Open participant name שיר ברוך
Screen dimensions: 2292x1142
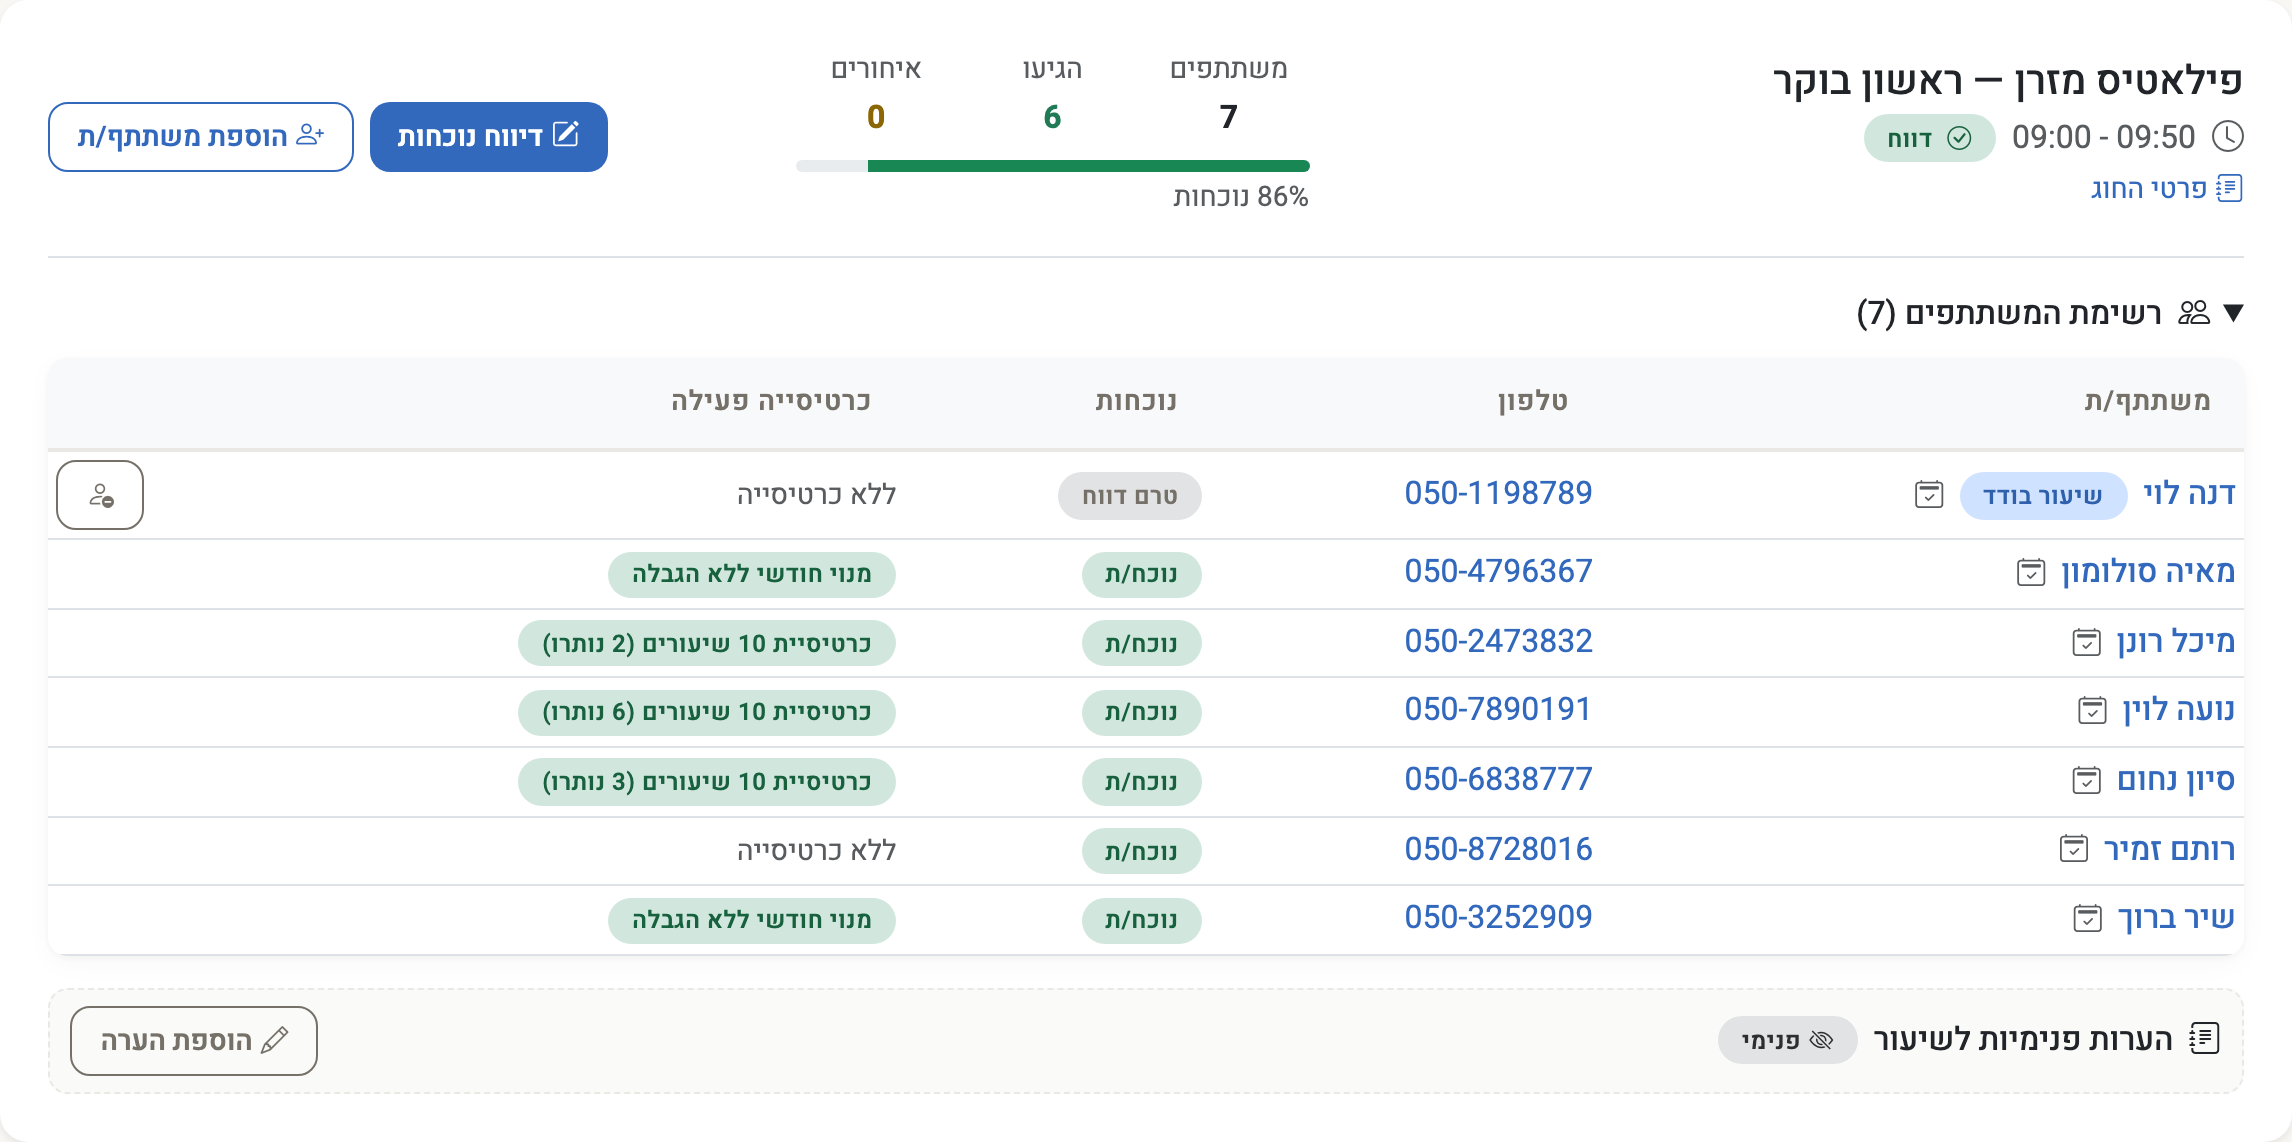click(2176, 917)
